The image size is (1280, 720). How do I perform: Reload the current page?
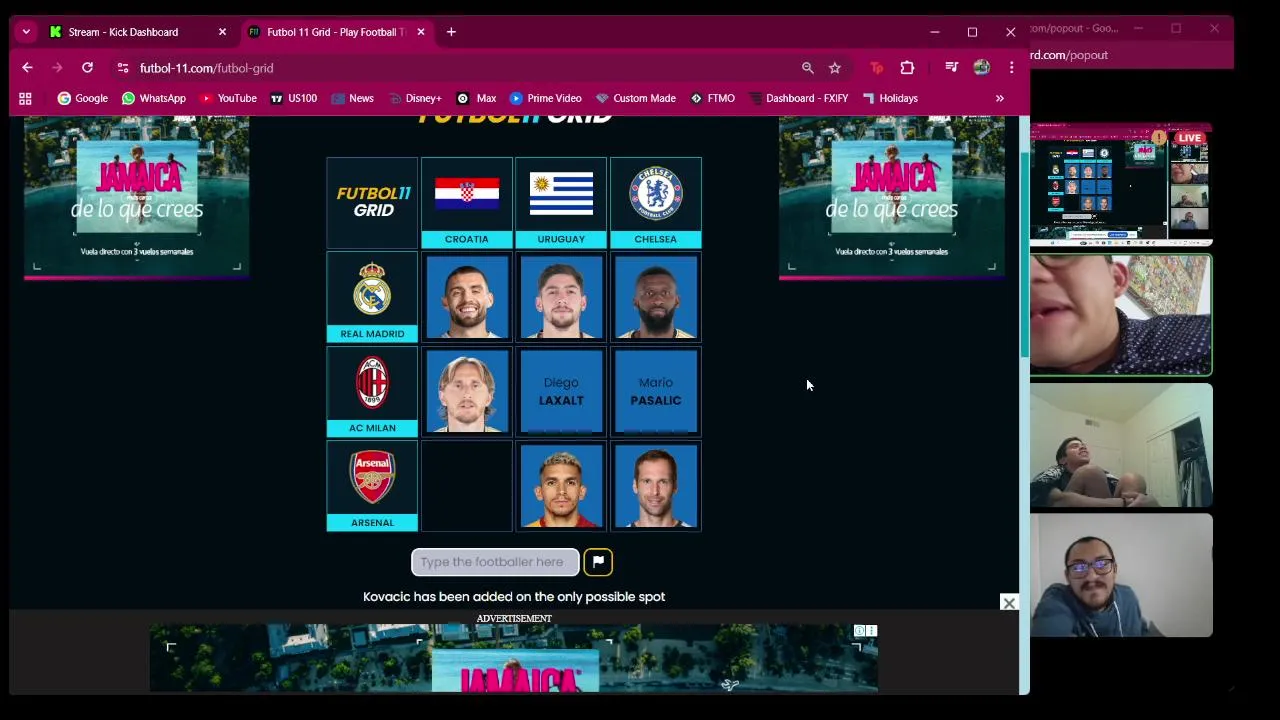click(87, 68)
